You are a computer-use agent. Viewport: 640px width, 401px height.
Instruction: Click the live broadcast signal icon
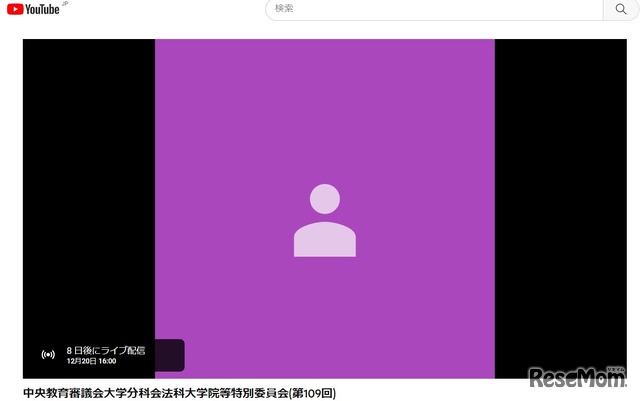(48, 354)
